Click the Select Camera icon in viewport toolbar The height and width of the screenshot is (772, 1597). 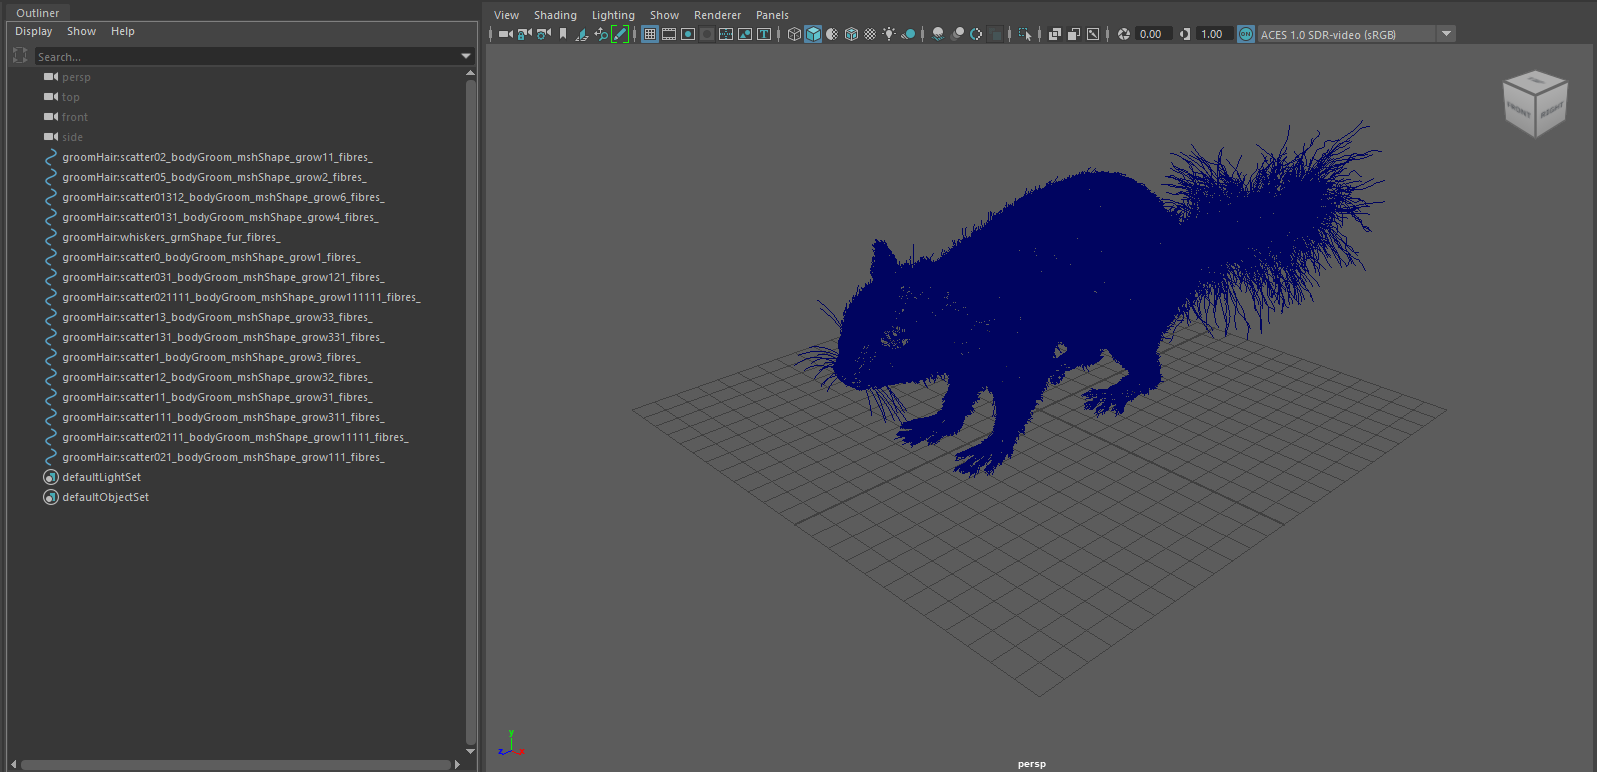click(506, 34)
